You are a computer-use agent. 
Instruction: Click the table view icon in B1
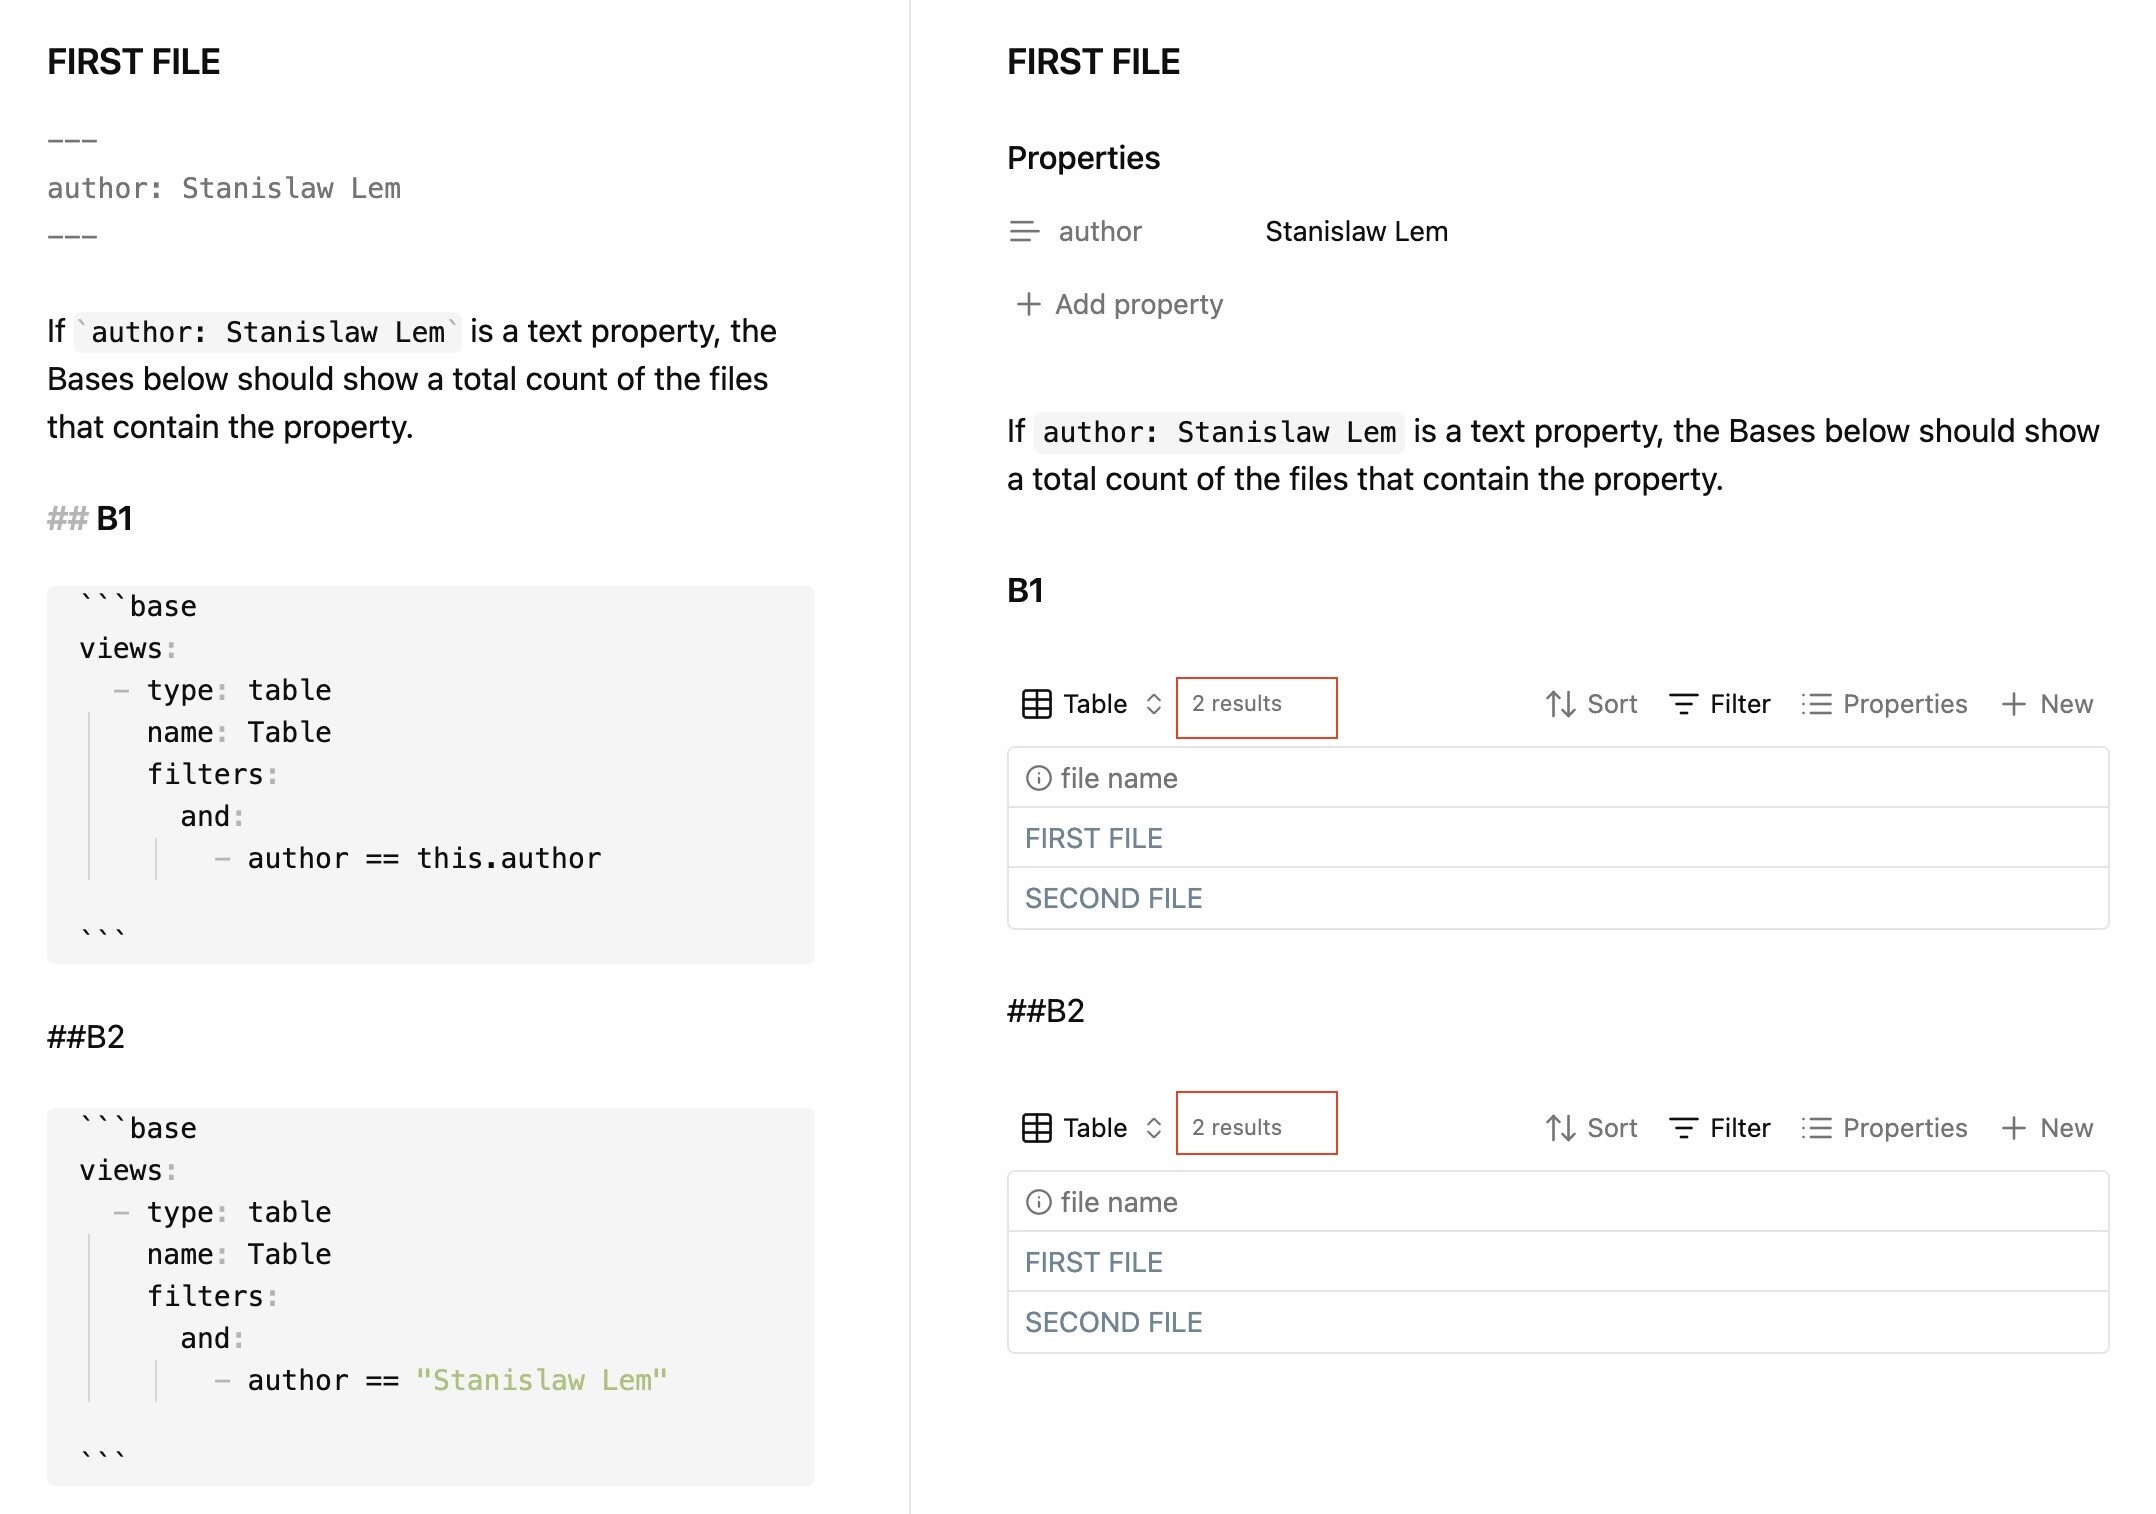(x=1036, y=704)
